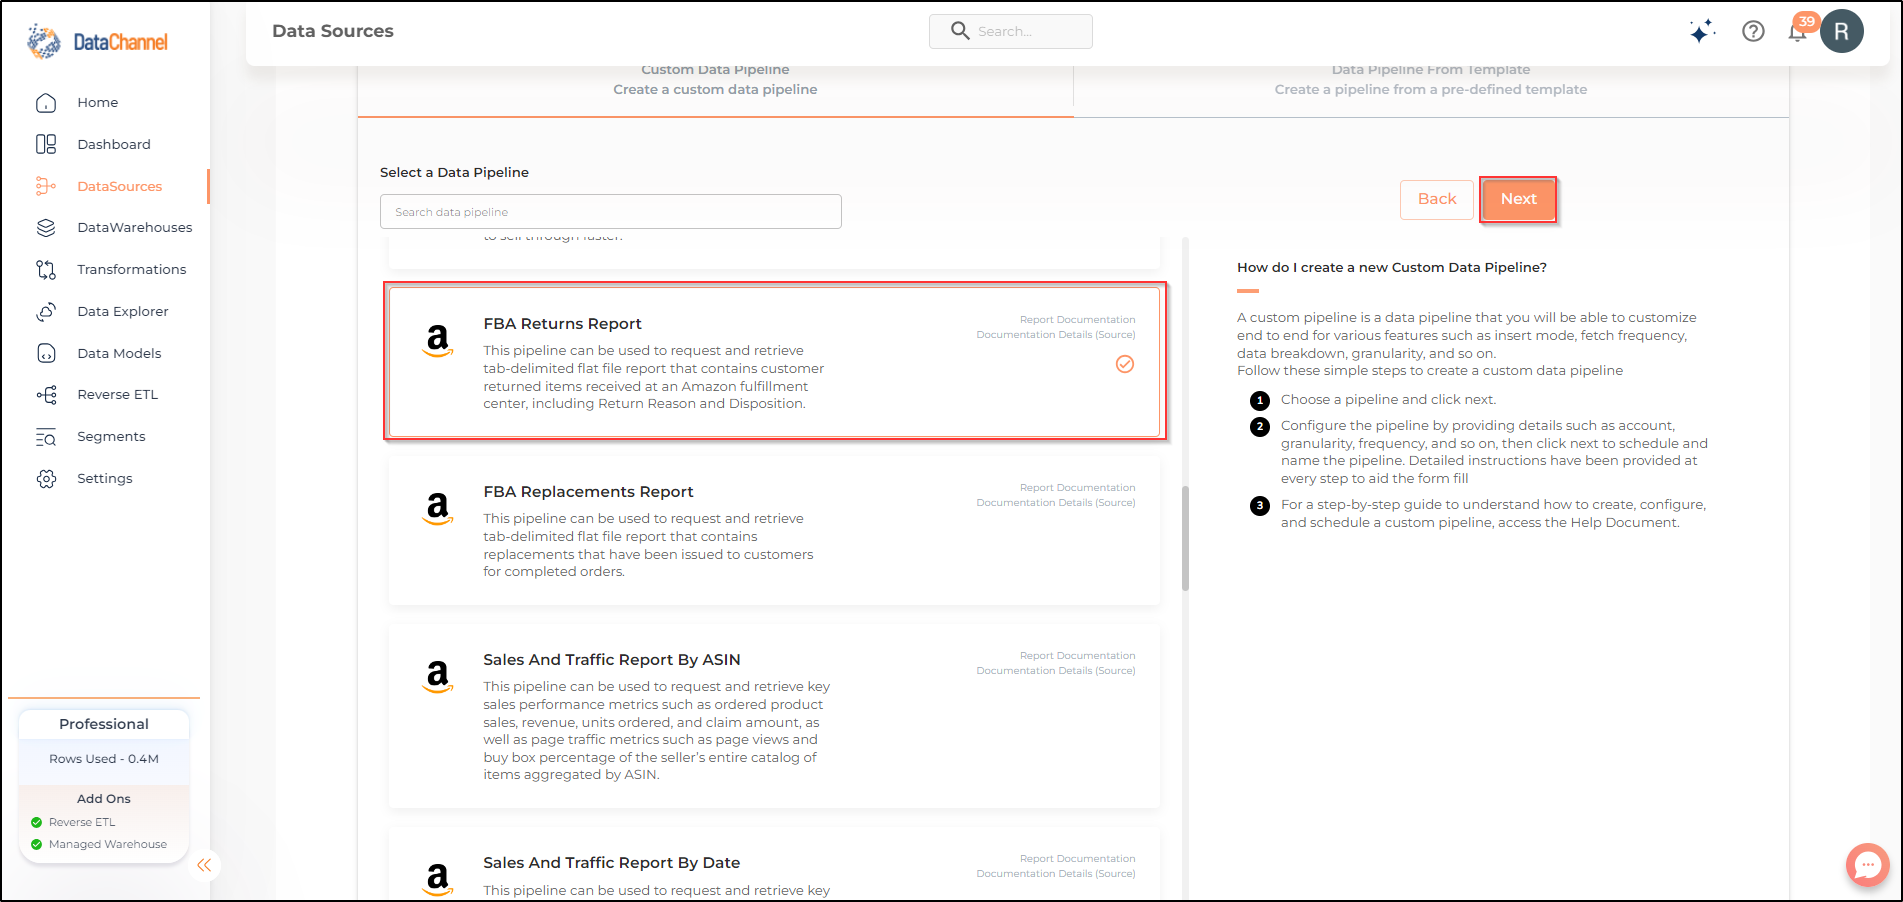1903x902 pixels.
Task: Open the chat support bubble icon
Action: (1867, 865)
